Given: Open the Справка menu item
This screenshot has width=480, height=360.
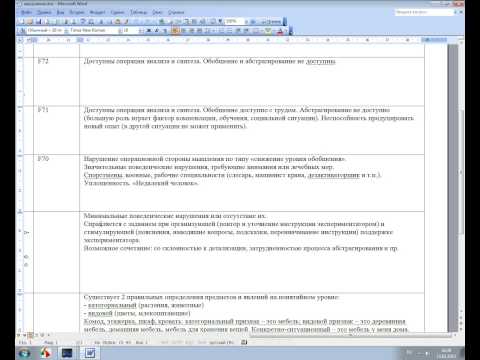Looking at the screenshot, I should tap(176, 12).
